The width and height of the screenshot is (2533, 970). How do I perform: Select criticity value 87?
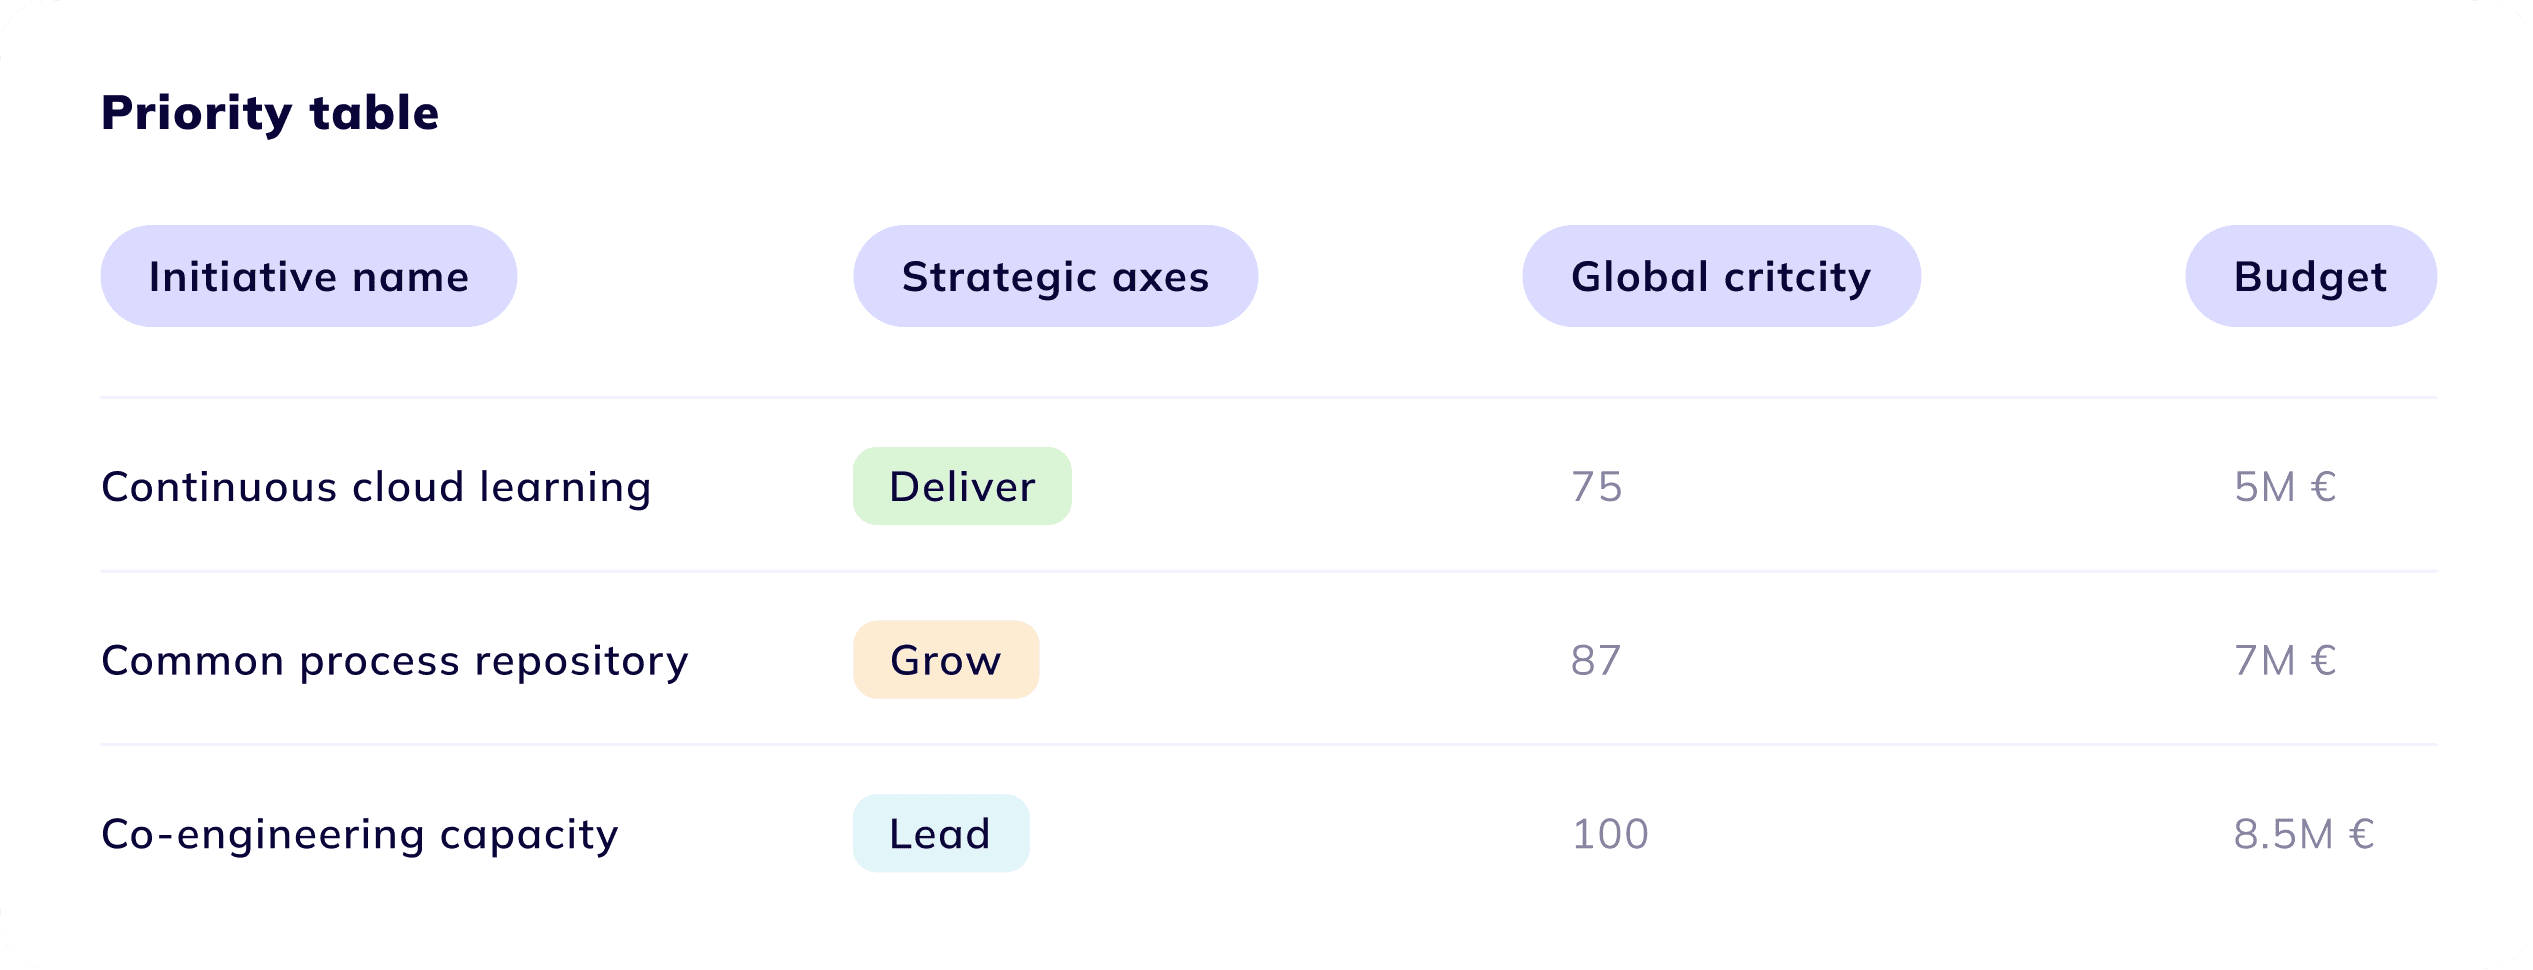(1596, 660)
